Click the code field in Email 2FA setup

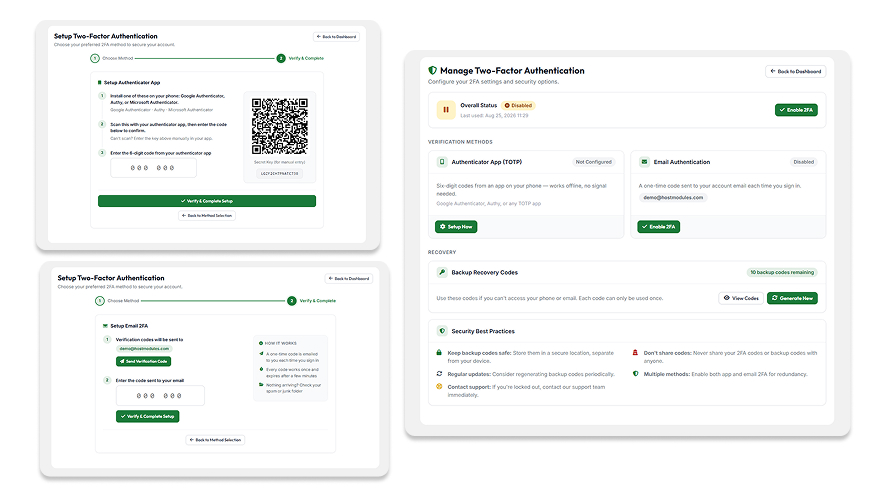point(160,396)
